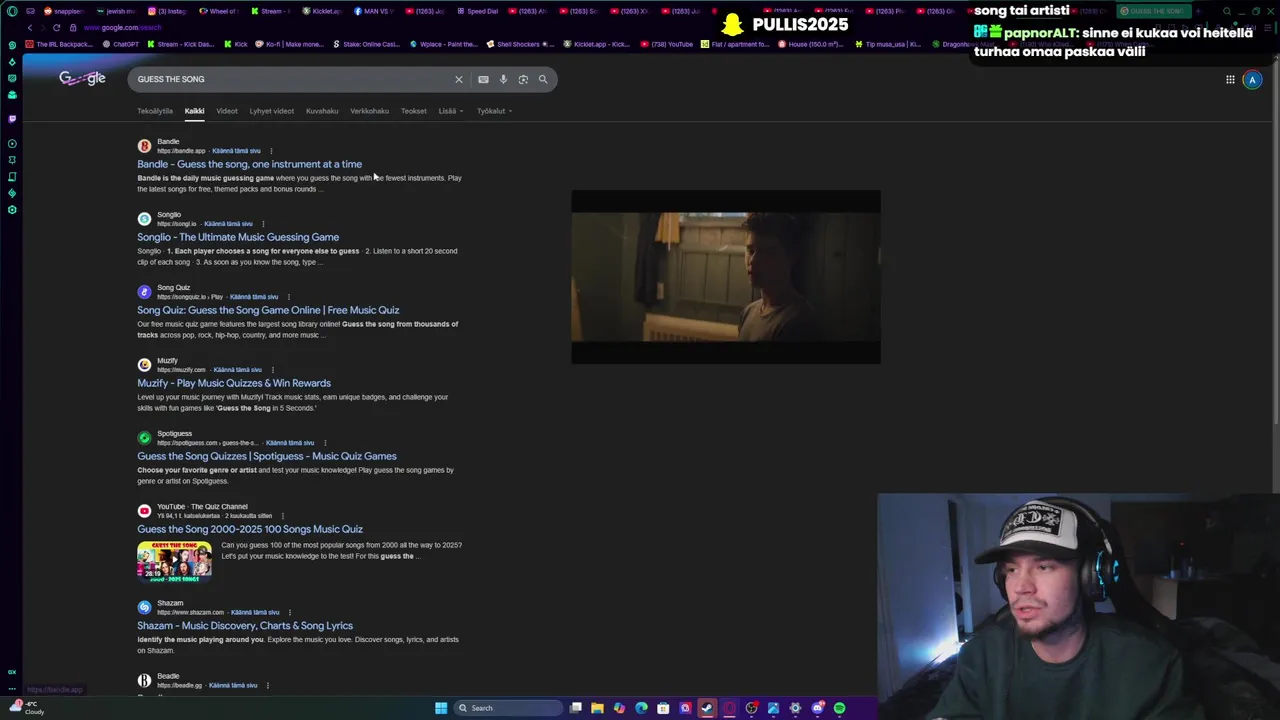
Task: Click the floating video player overlay
Action: (x=726, y=277)
